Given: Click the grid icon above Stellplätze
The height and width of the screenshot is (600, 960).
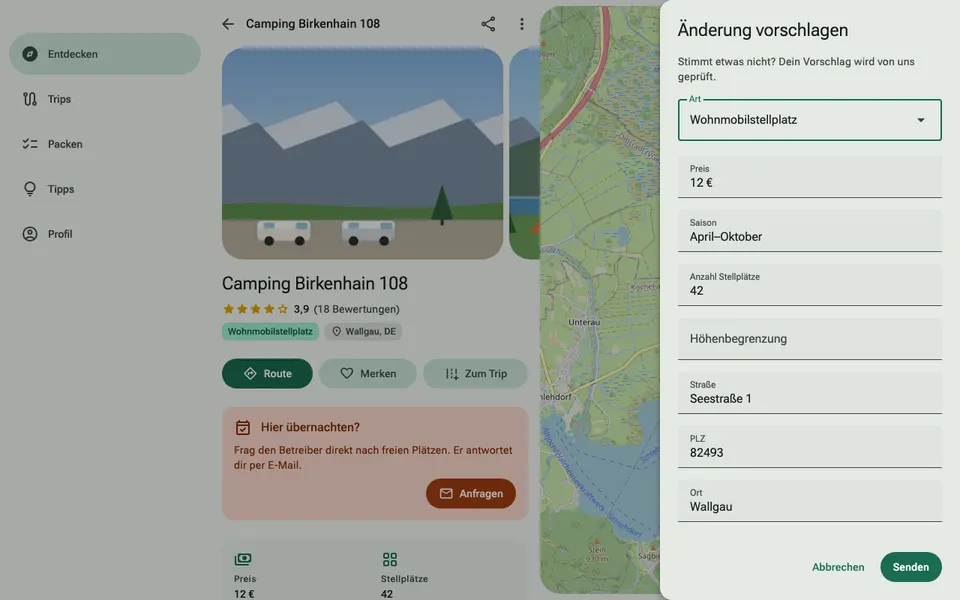Looking at the screenshot, I should (x=389, y=559).
